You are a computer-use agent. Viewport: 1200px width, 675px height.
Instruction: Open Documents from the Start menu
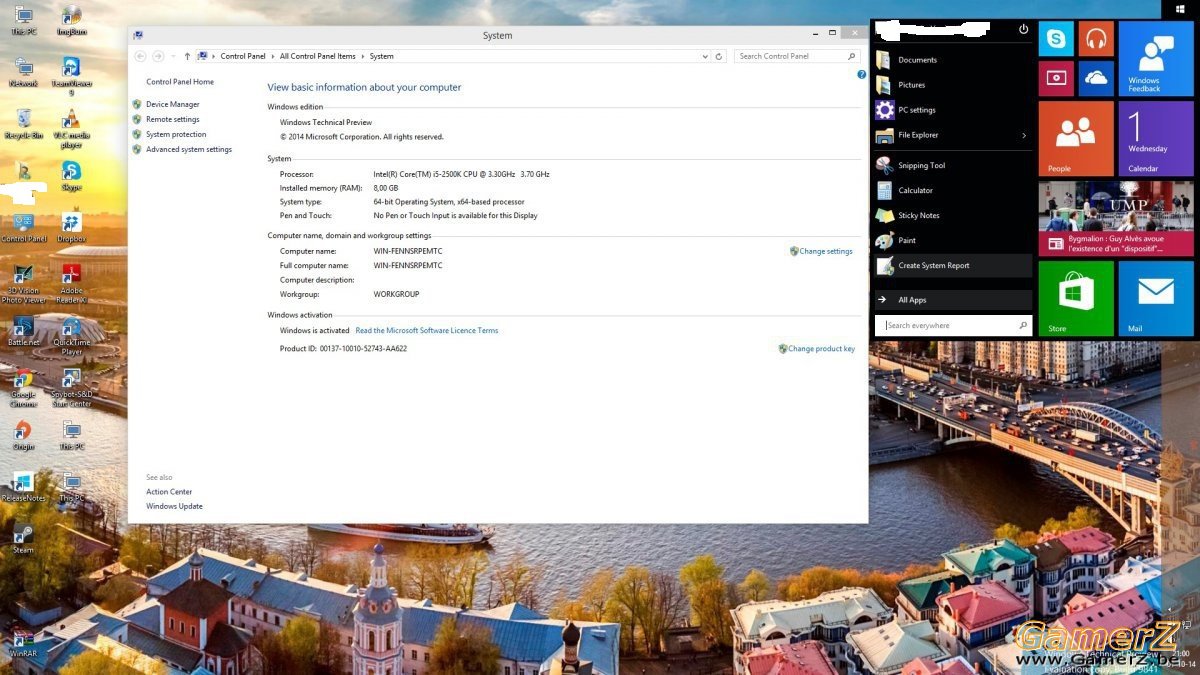pyautogui.click(x=953, y=60)
